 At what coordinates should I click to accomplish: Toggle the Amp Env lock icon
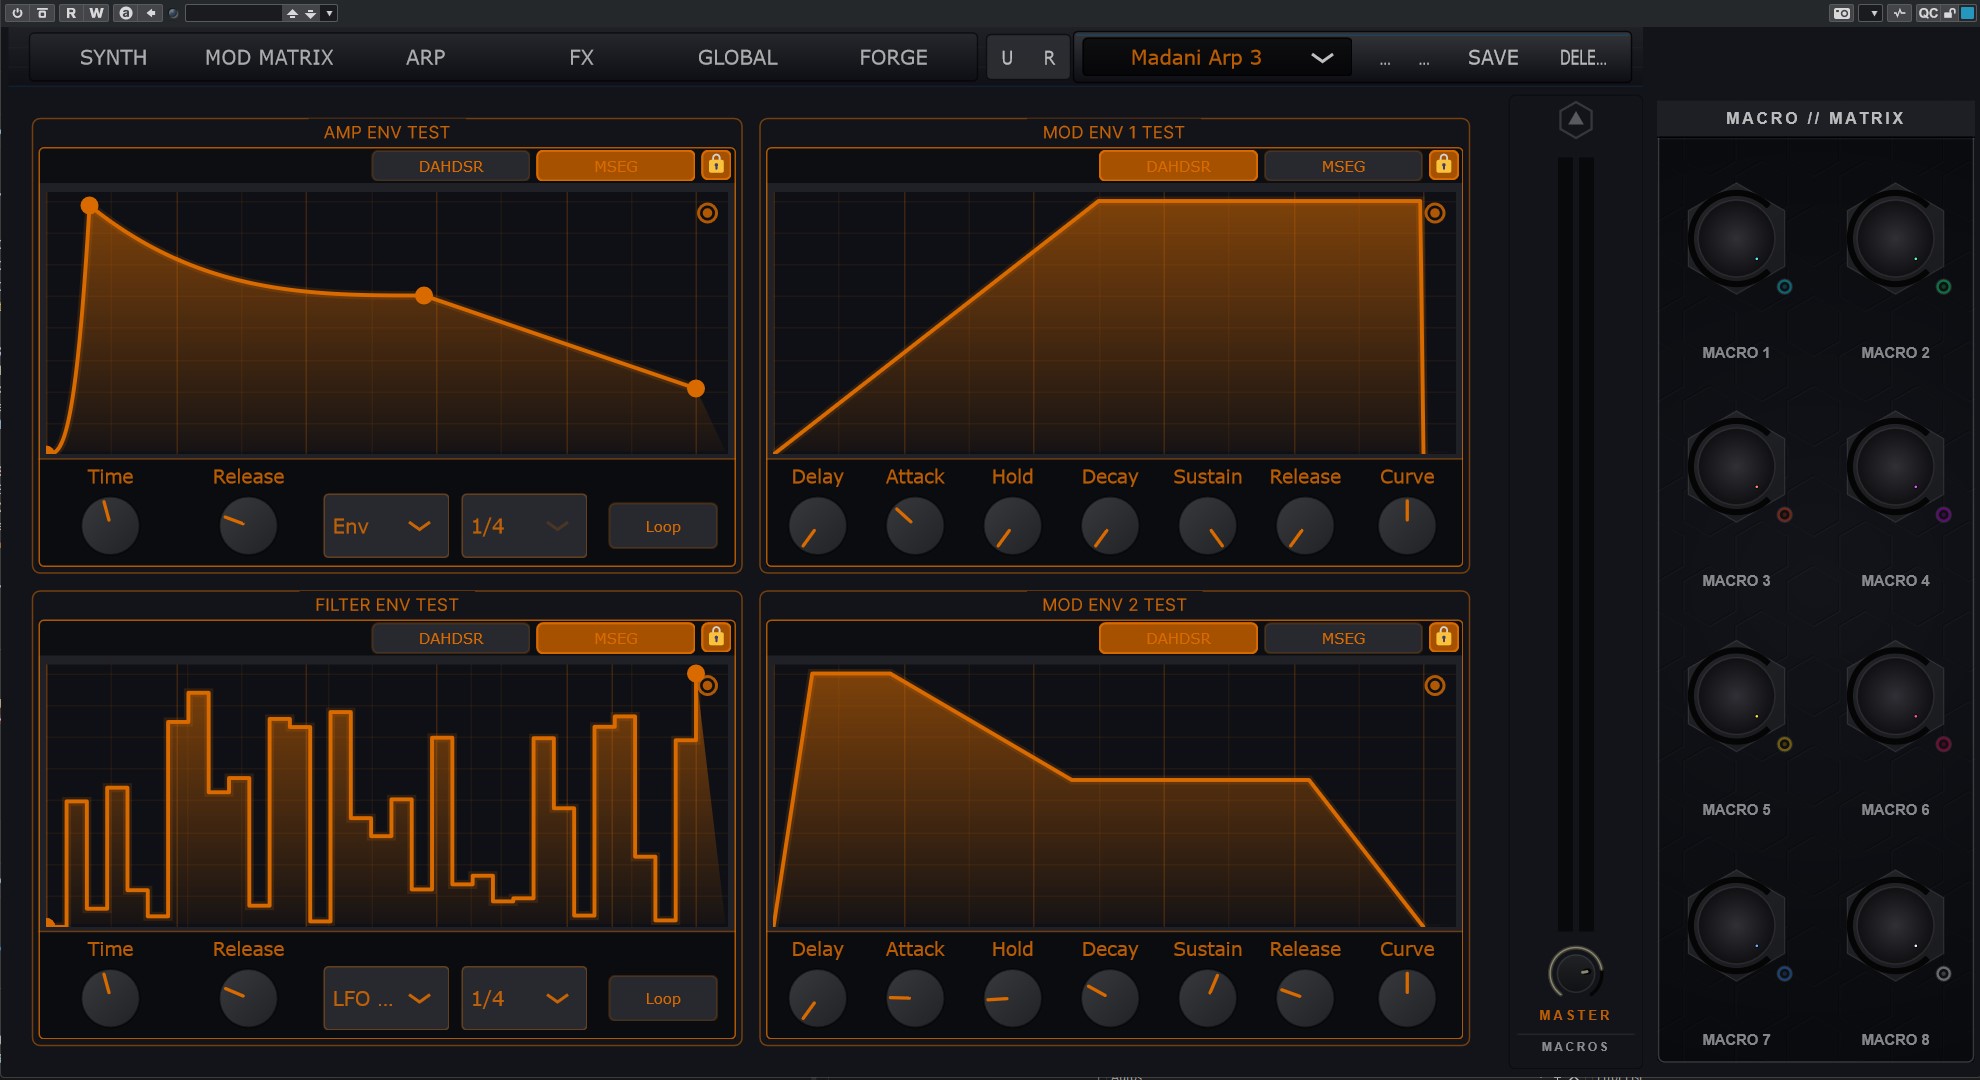pos(716,165)
